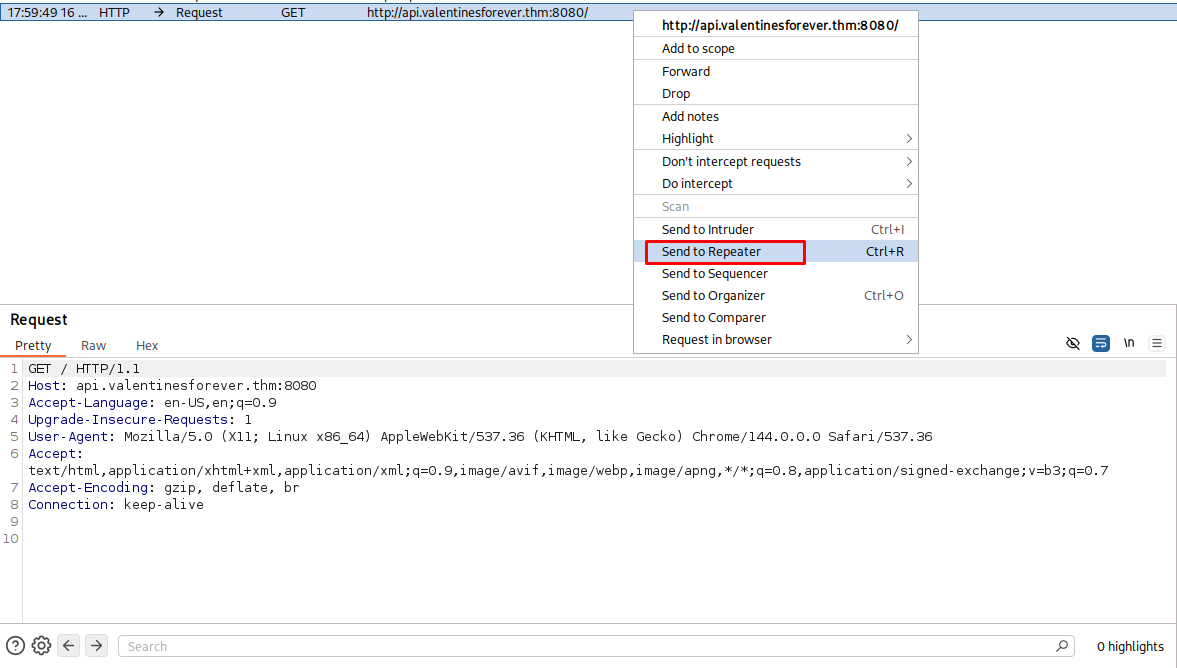Go to next search match arrow

[x=96, y=646]
